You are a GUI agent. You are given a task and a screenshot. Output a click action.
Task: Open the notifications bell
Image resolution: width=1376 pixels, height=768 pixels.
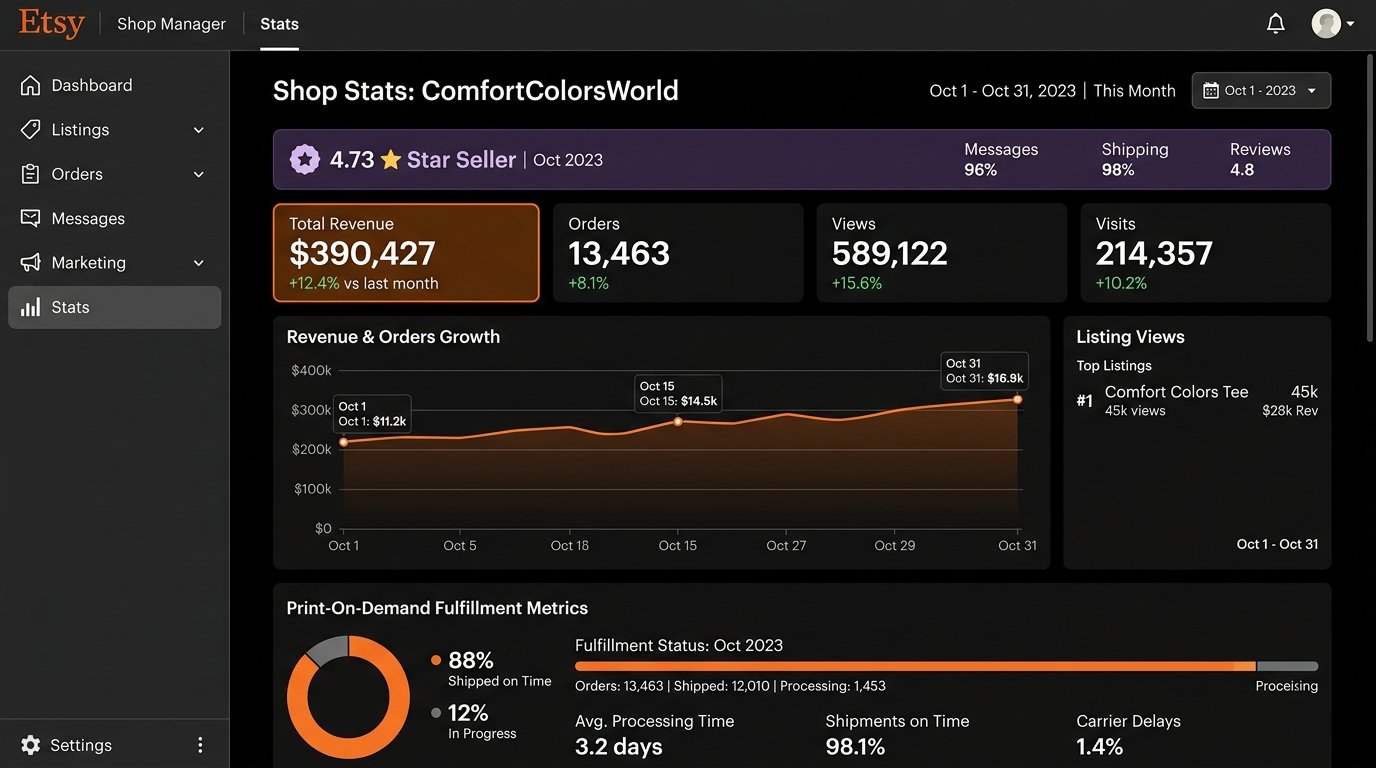pyautogui.click(x=1276, y=23)
